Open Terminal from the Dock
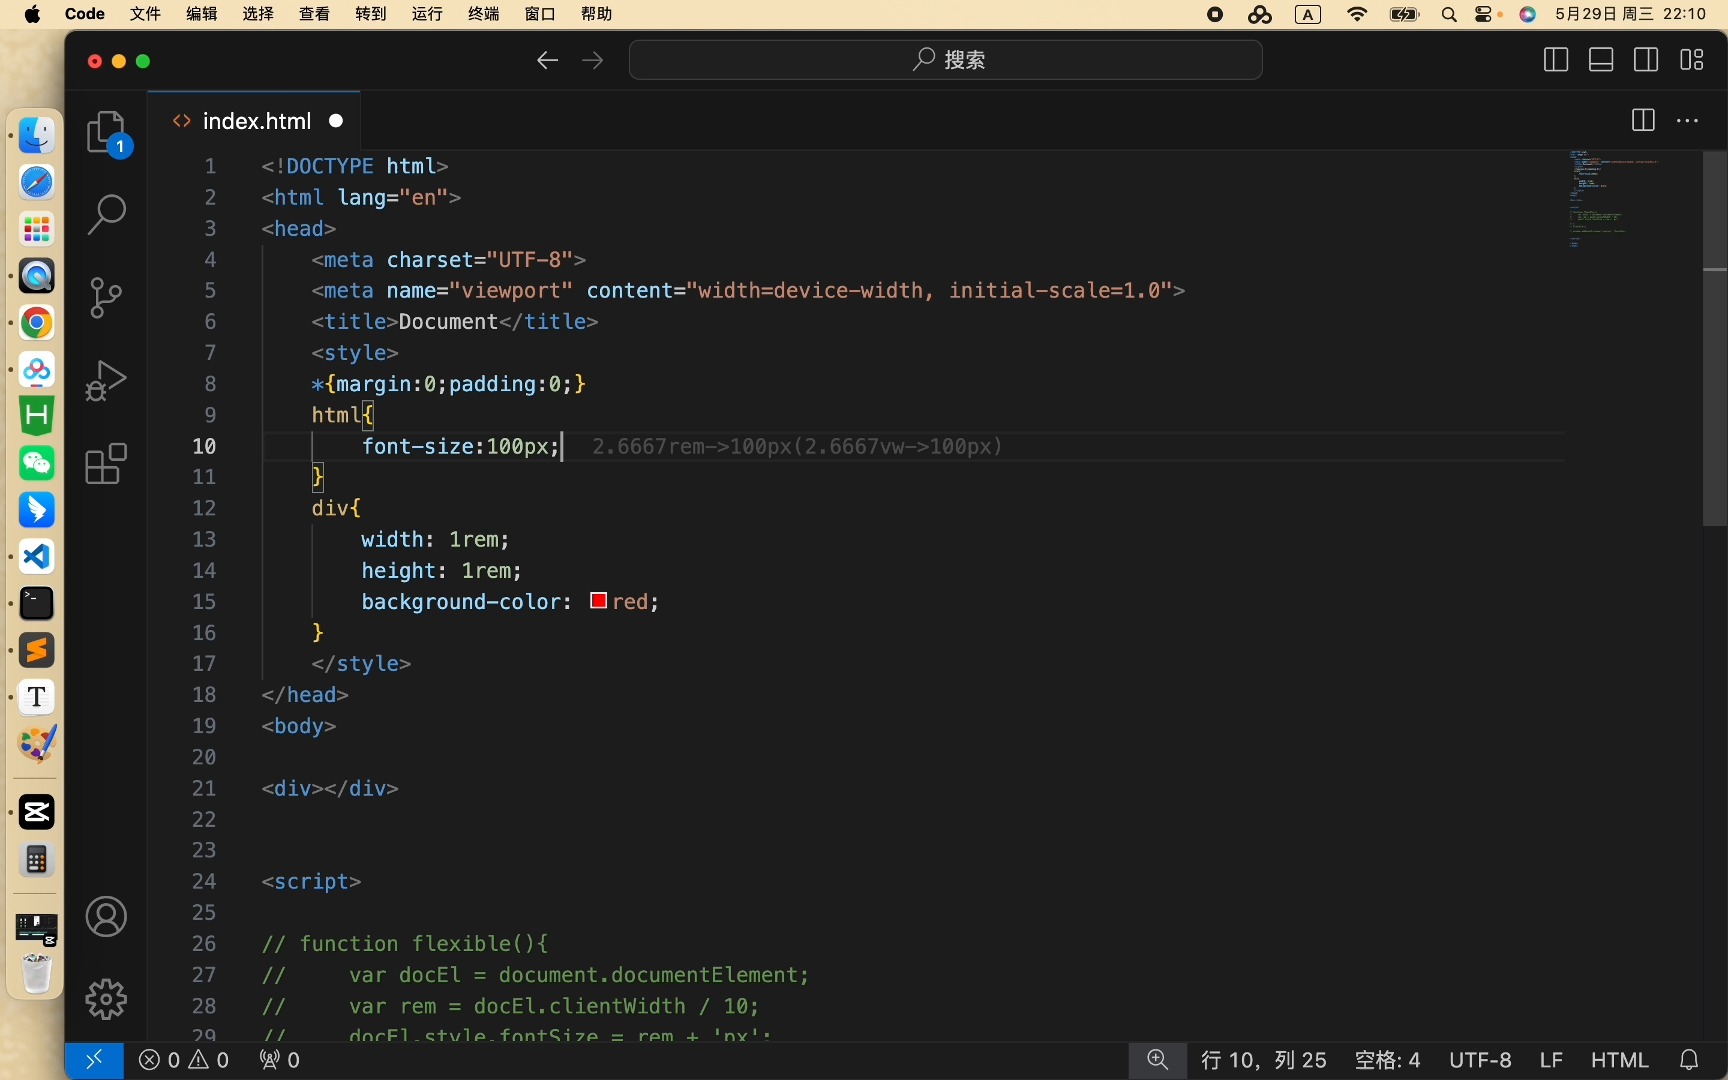1728x1080 pixels. click(37, 603)
